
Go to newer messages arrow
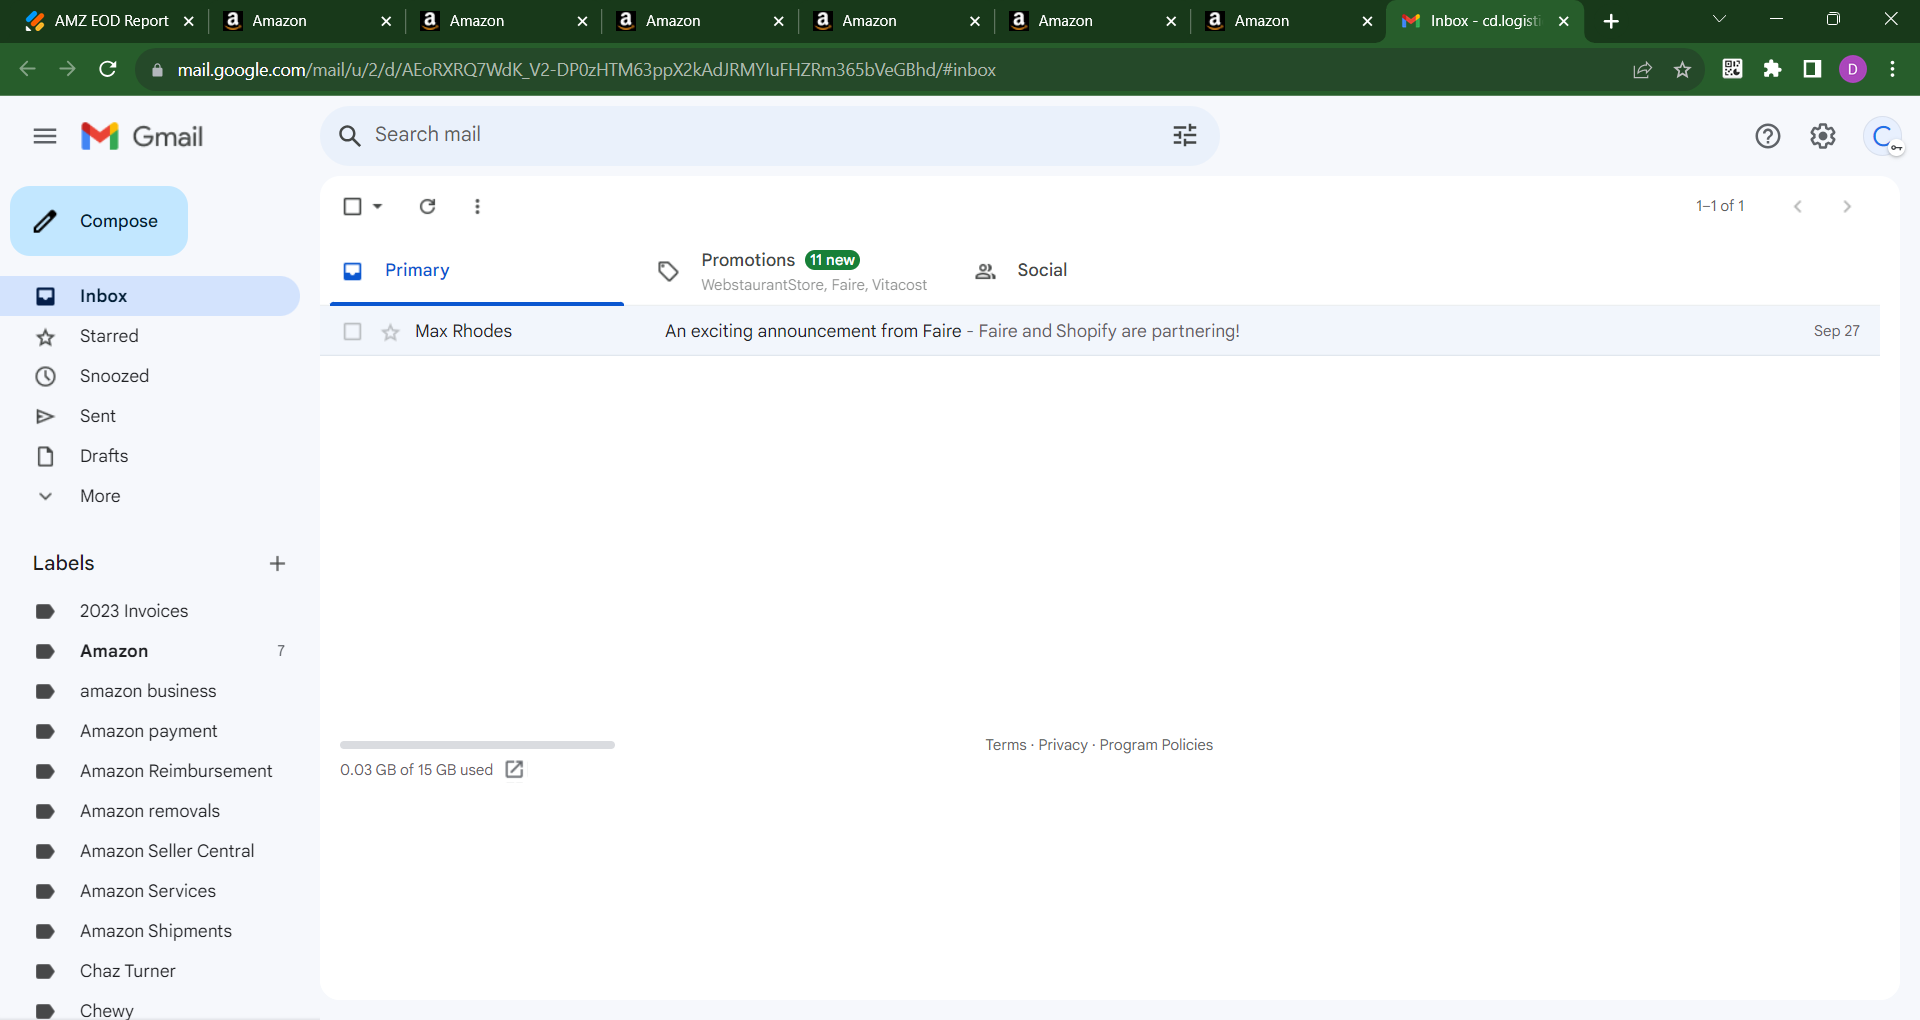coord(1798,206)
